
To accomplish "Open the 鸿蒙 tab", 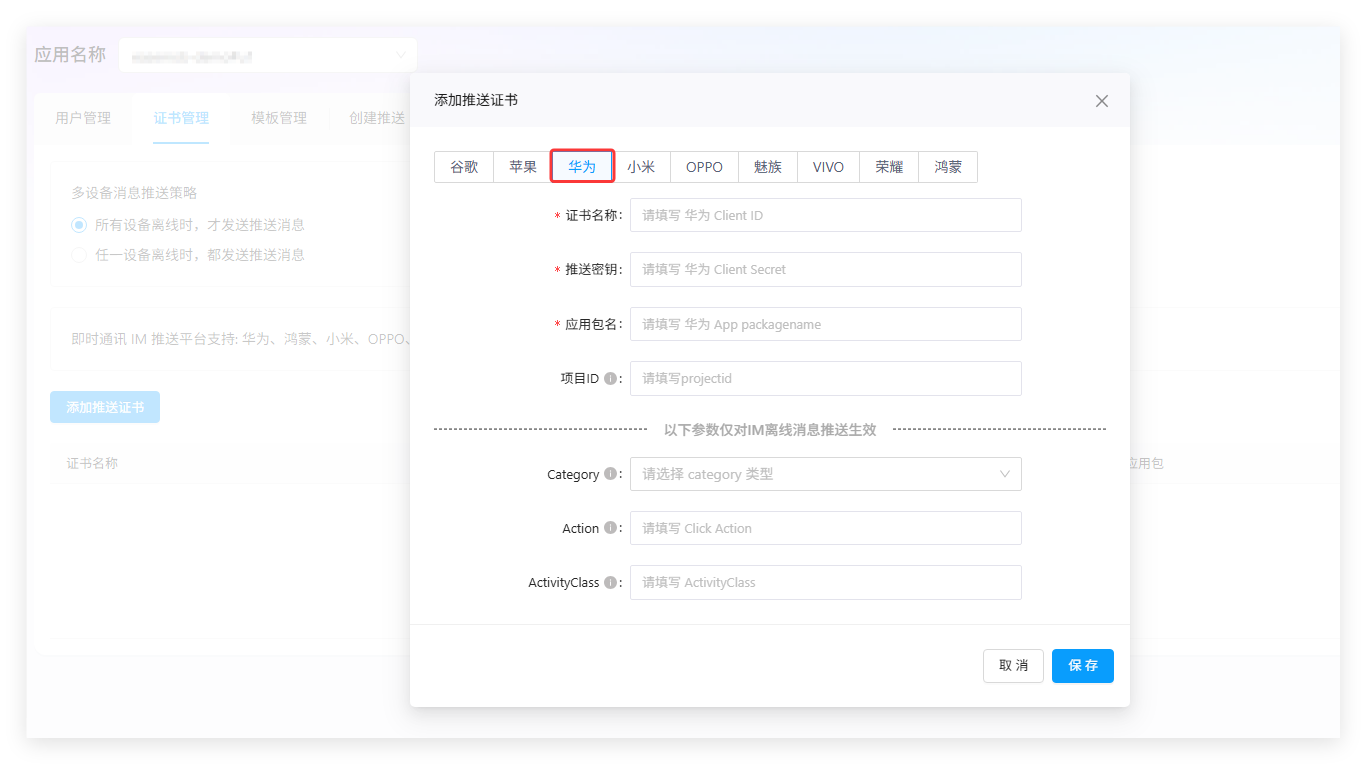I will click(947, 167).
